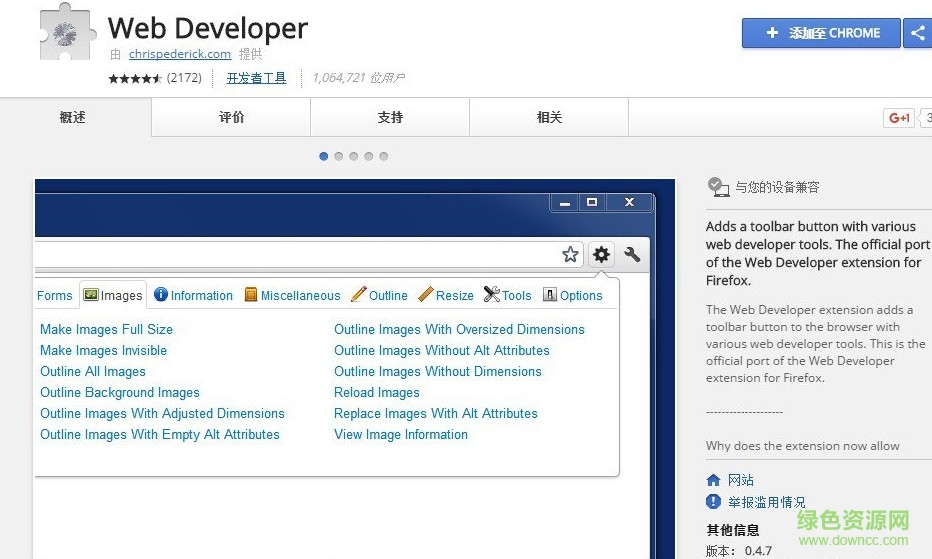Click the report abuse exclamation icon
The width and height of the screenshot is (932, 559).
(713, 502)
